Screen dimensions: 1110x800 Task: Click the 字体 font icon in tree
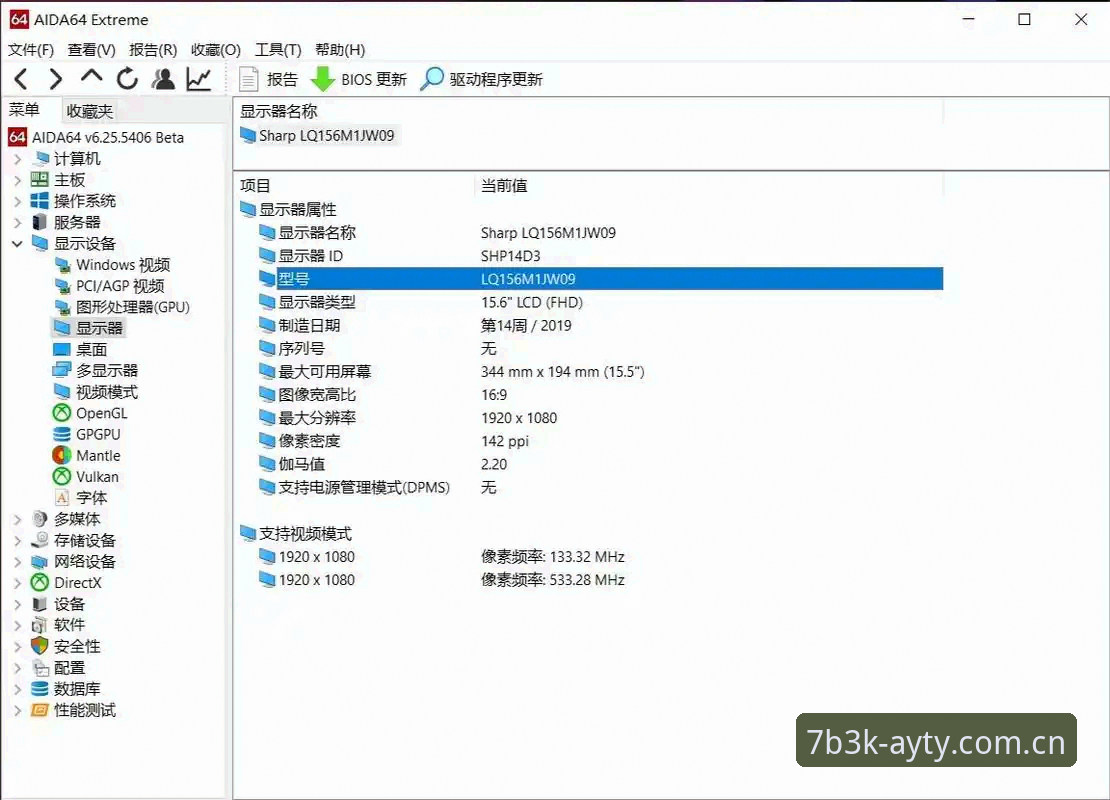[x=62, y=498]
